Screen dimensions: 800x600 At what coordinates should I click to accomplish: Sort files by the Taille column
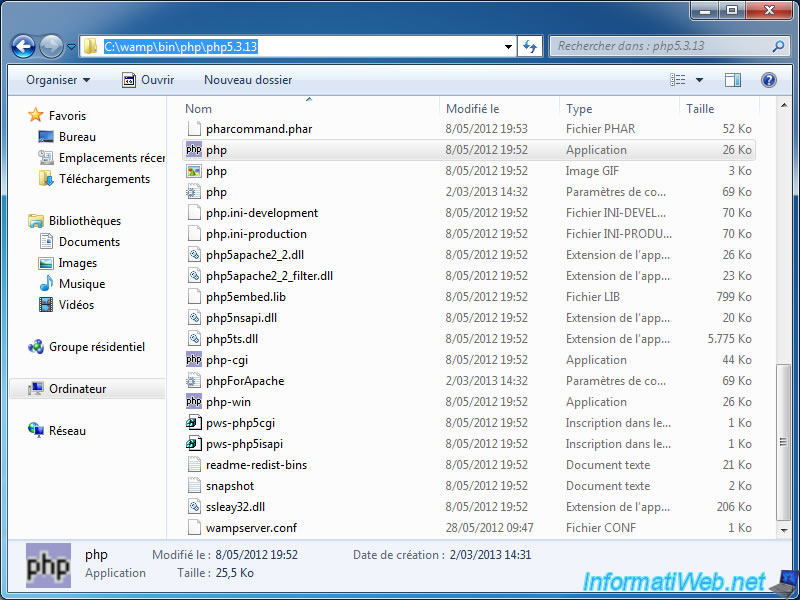(719, 109)
